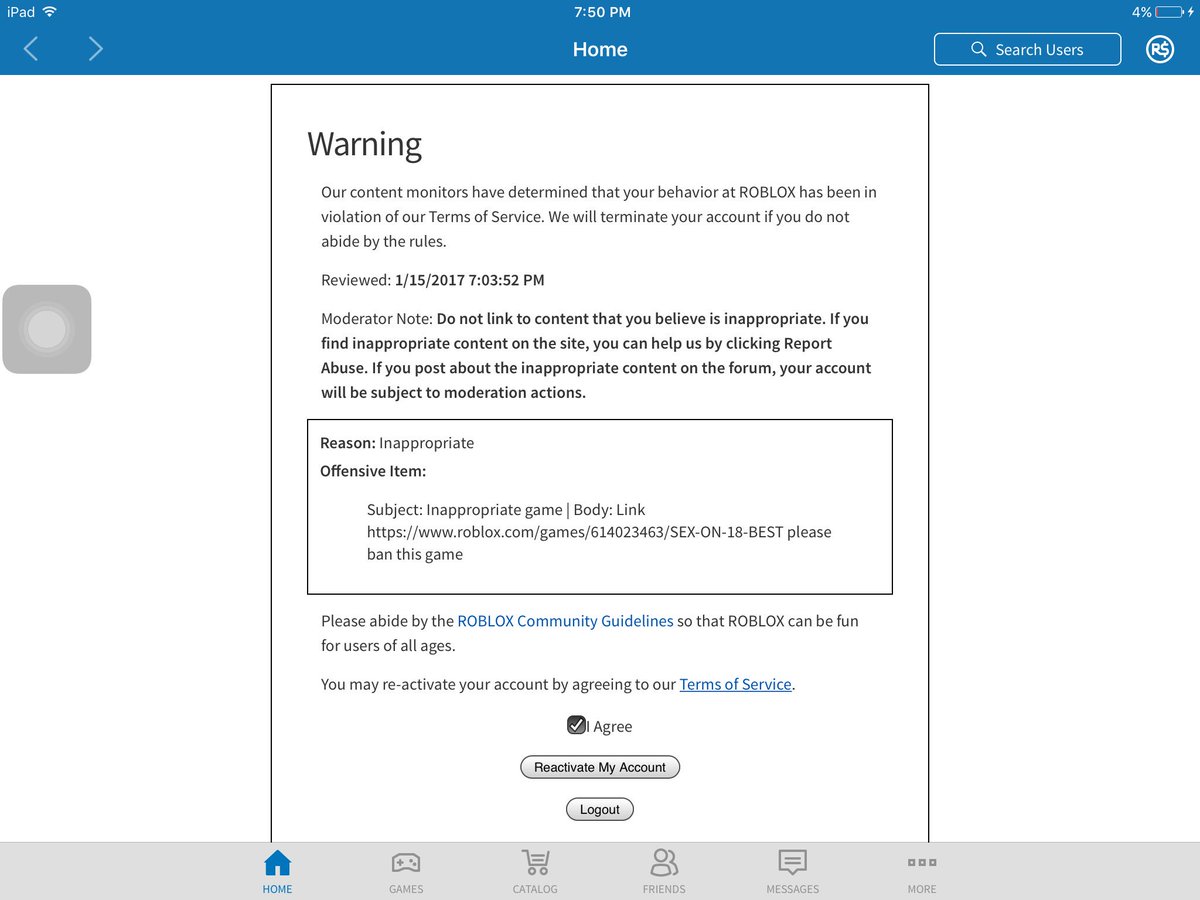The width and height of the screenshot is (1200, 900).
Task: Click the 'Offensive Item:' label
Action: click(x=373, y=470)
